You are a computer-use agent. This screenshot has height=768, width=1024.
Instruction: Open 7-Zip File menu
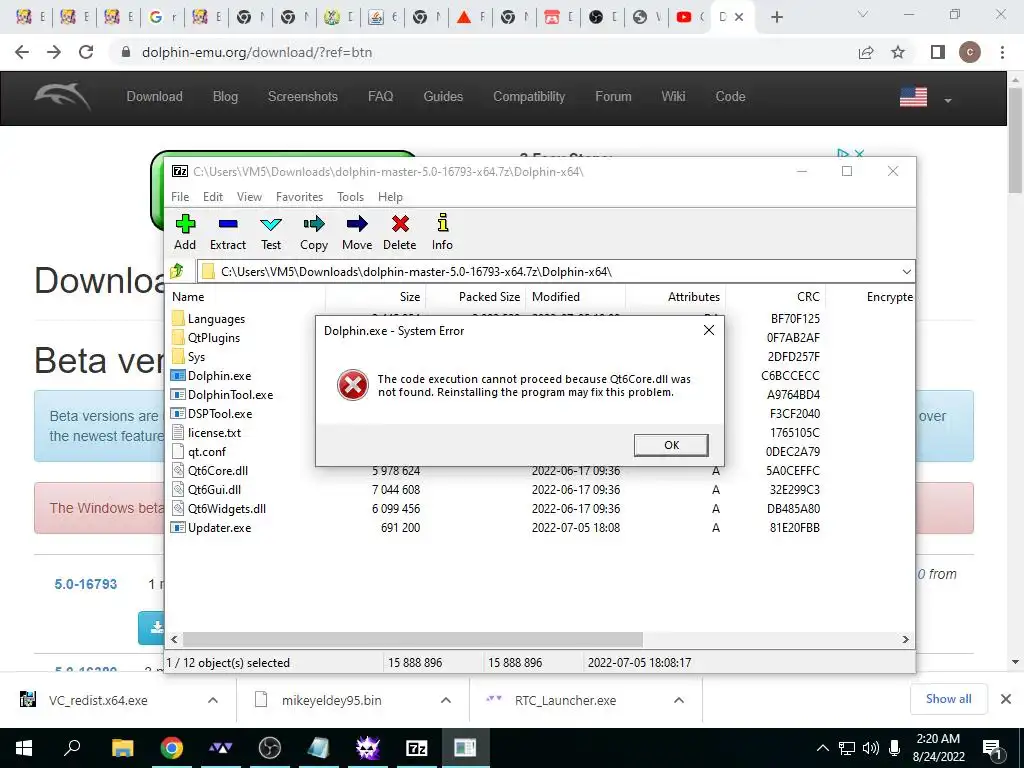pyautogui.click(x=180, y=197)
